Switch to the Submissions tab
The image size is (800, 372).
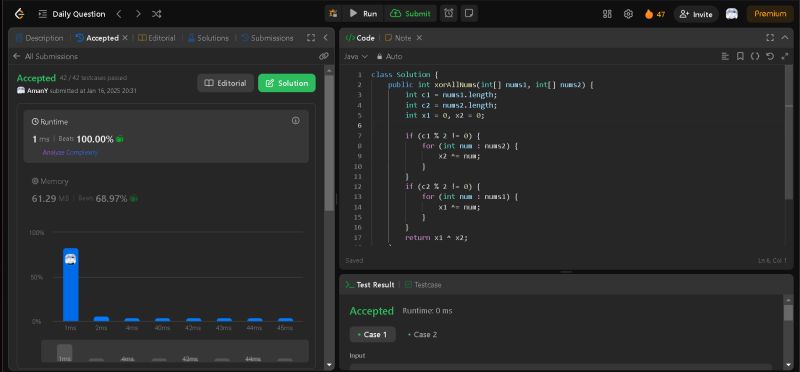tap(267, 38)
